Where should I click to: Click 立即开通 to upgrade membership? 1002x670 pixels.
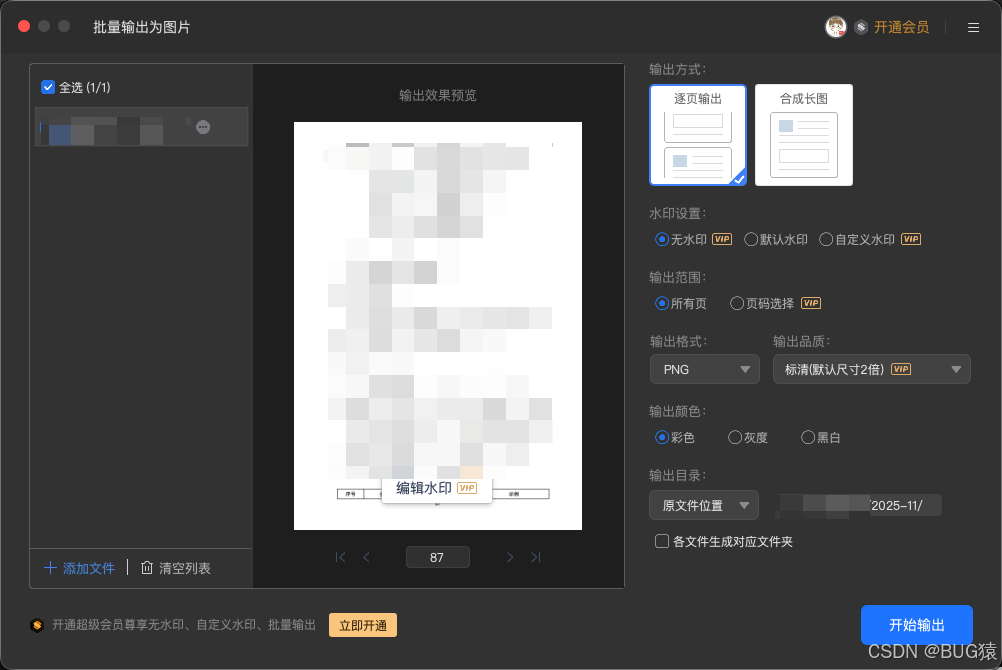pos(362,624)
